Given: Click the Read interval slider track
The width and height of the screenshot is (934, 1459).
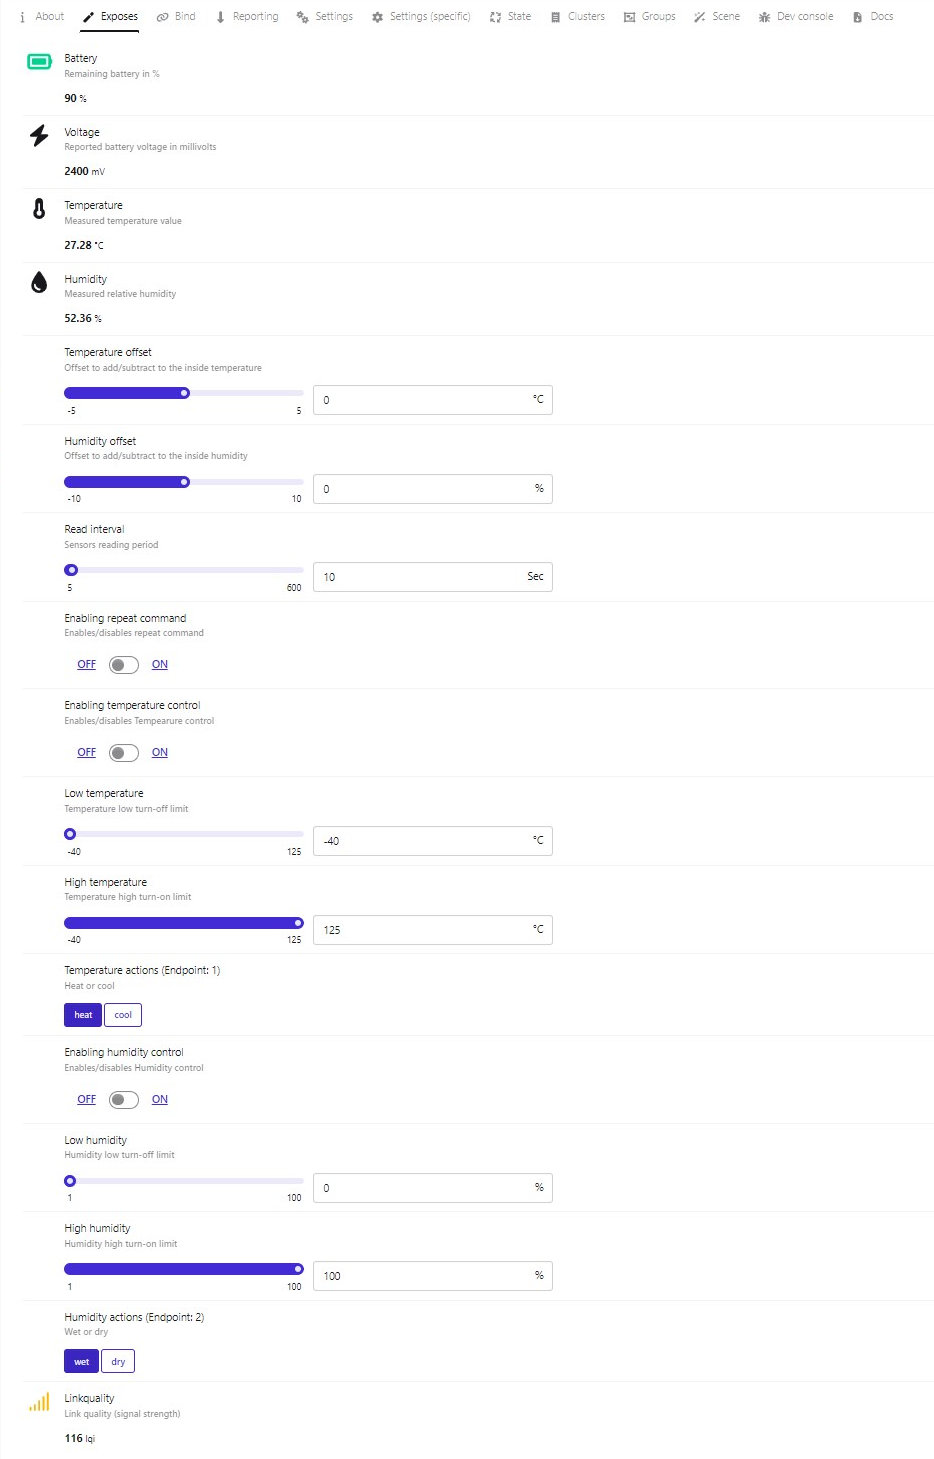Looking at the screenshot, I should (184, 570).
